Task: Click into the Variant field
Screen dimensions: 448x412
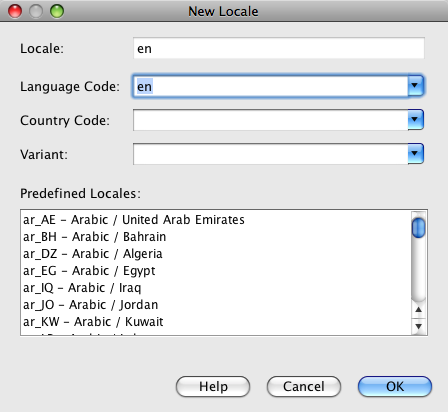Action: 271,154
